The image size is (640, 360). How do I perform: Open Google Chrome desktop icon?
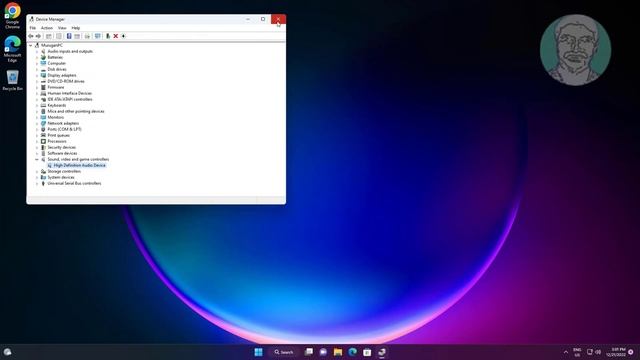point(12,16)
